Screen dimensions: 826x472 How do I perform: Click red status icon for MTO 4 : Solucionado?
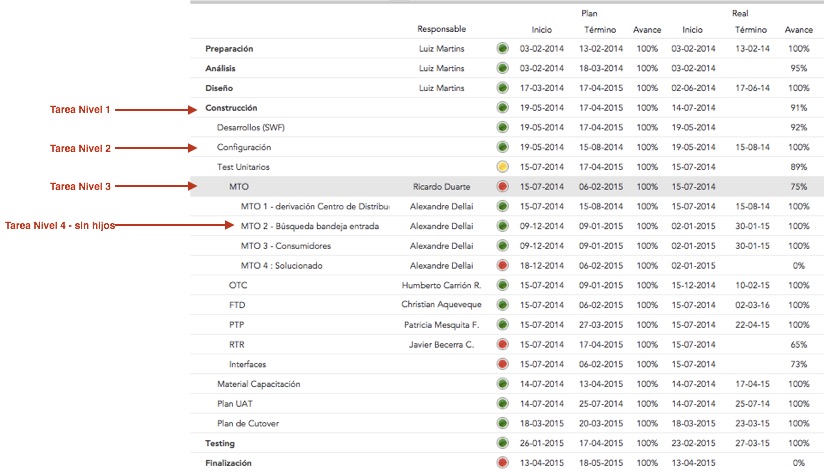[502, 266]
